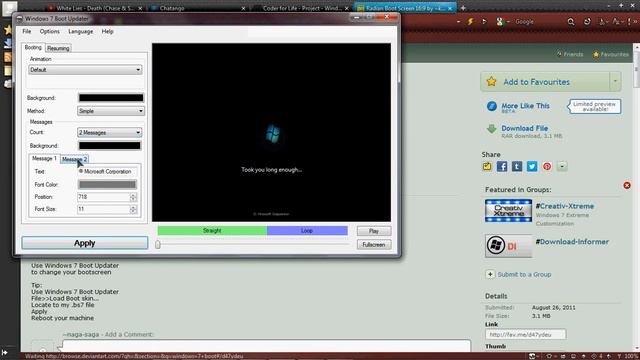Click the Twitter share icon
The width and height of the screenshot is (640, 360).
click(x=532, y=166)
